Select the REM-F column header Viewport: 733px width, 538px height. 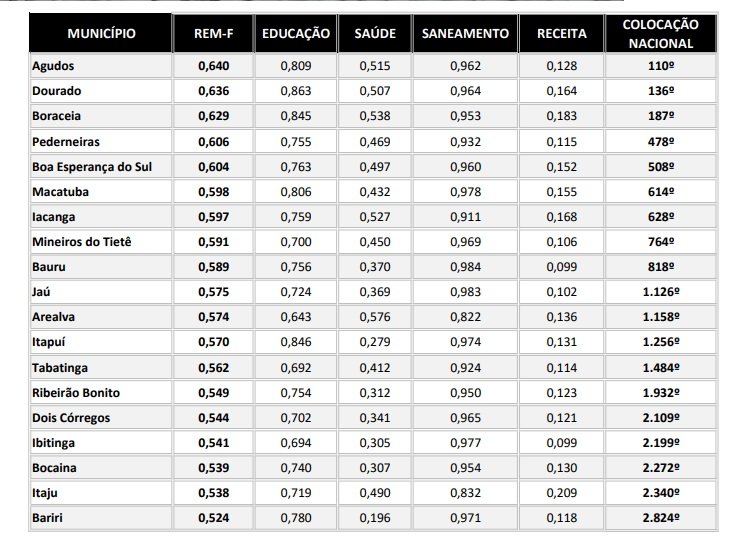(214, 34)
